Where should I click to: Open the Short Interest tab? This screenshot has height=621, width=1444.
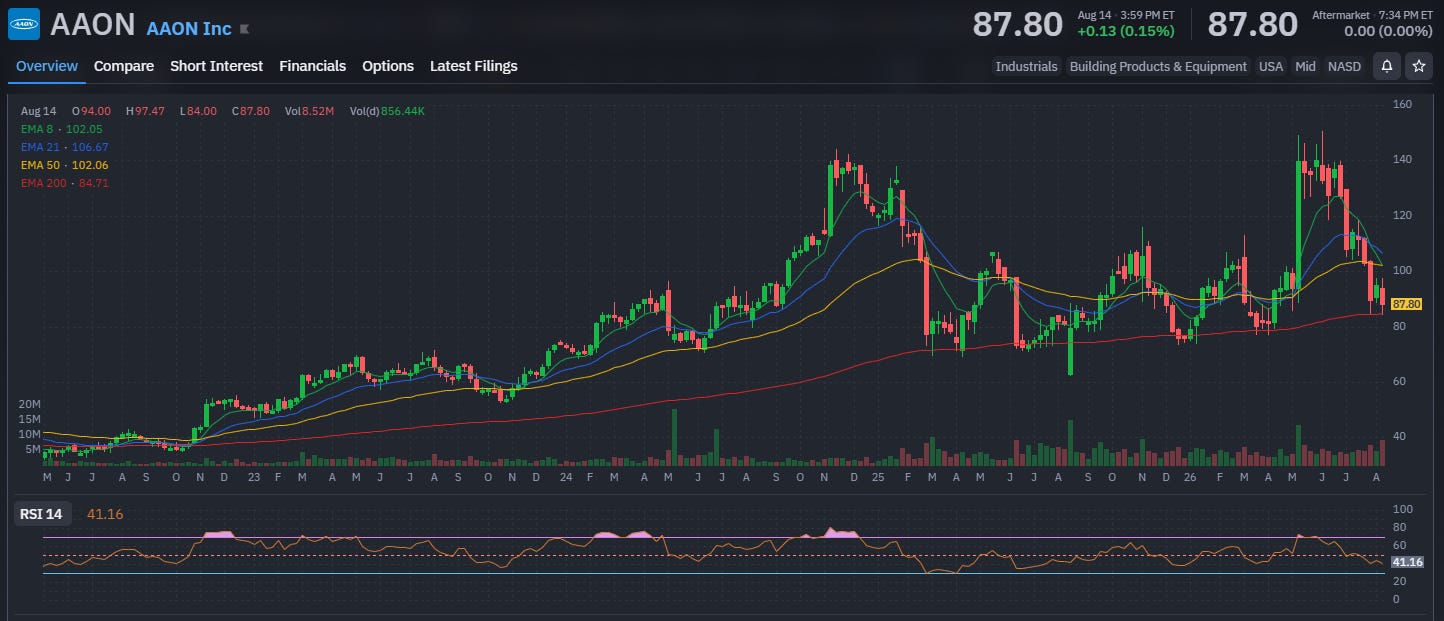click(216, 66)
